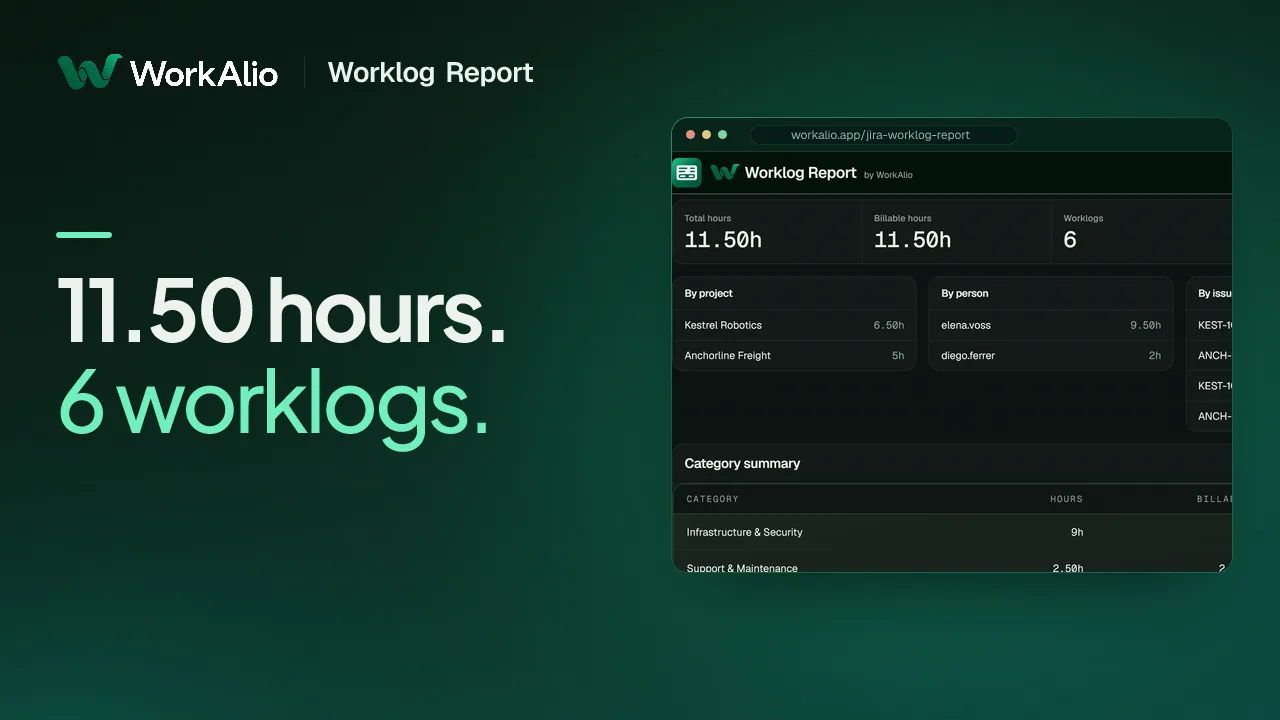Click the WorkAlio logo in the banner
The image size is (1280, 720).
coord(168,72)
